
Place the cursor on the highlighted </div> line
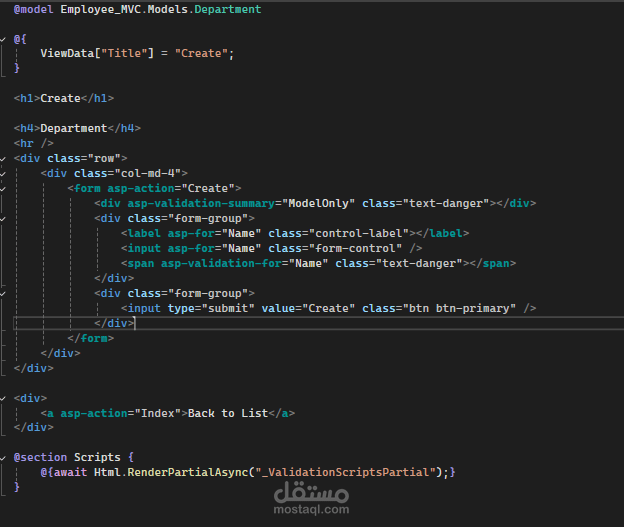pyautogui.click(x=318, y=323)
